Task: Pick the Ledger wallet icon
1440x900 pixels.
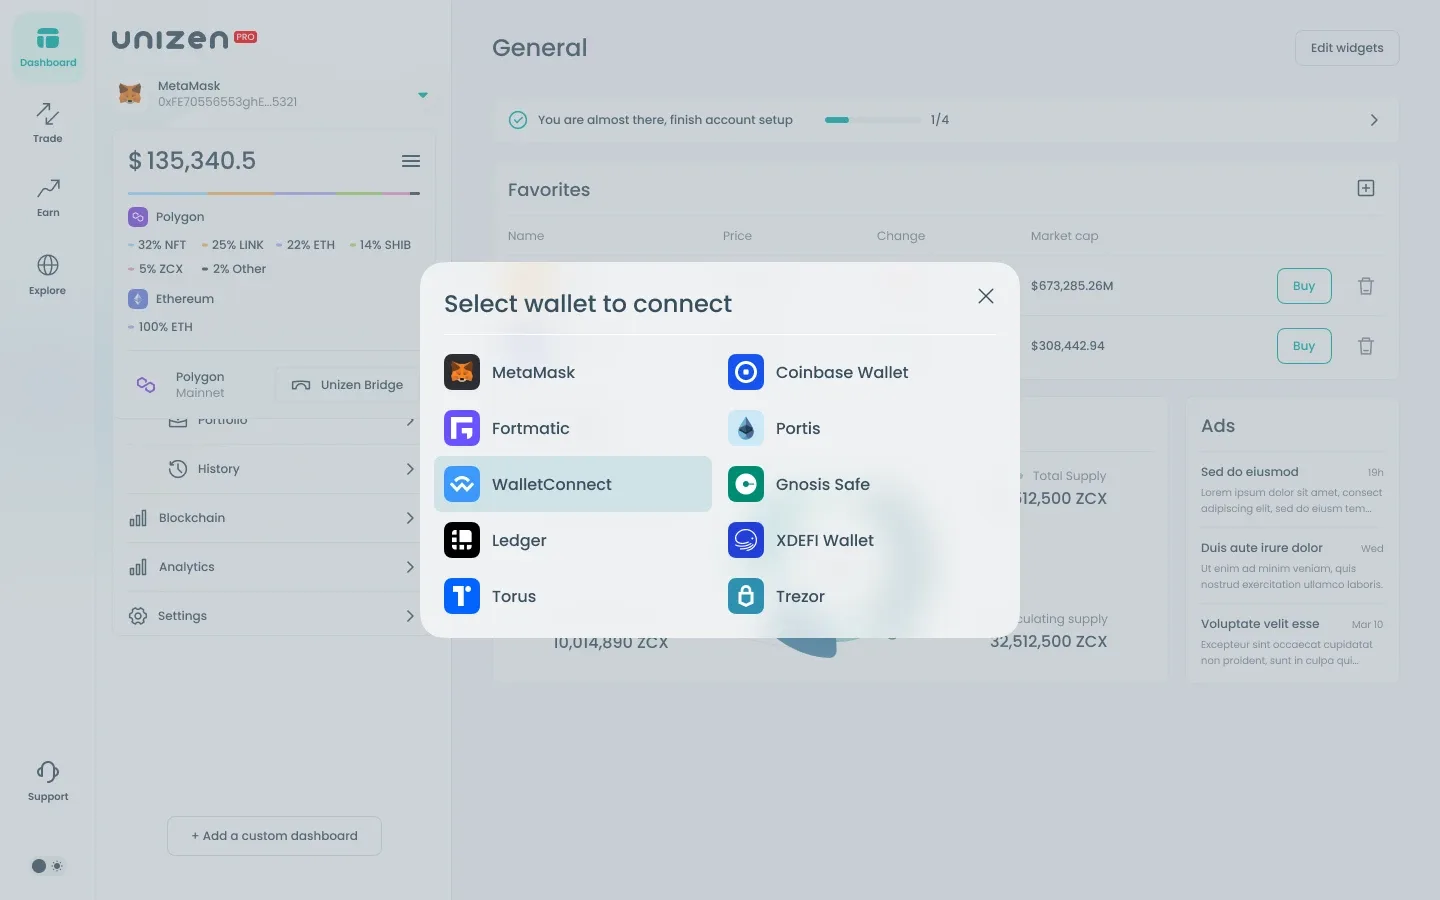Action: click(x=462, y=540)
